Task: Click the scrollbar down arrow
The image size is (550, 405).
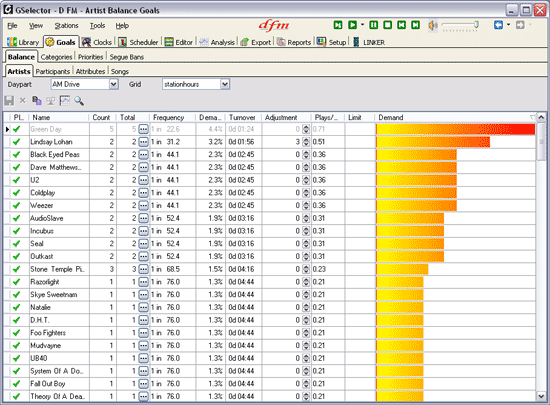Action: pos(541,397)
